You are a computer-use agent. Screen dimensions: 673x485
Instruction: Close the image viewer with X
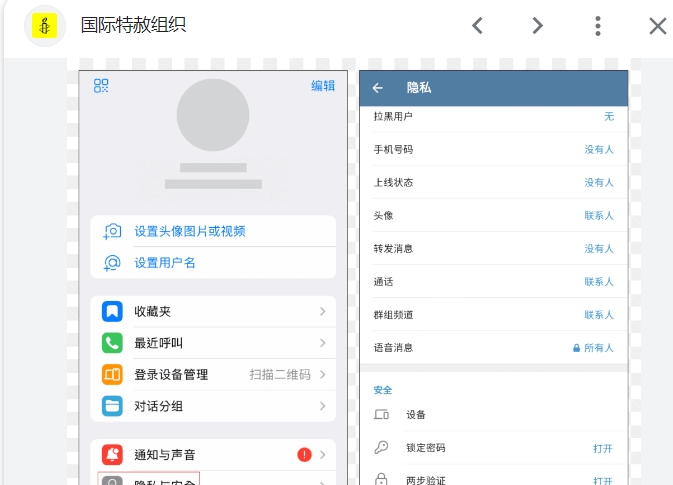[x=658, y=26]
